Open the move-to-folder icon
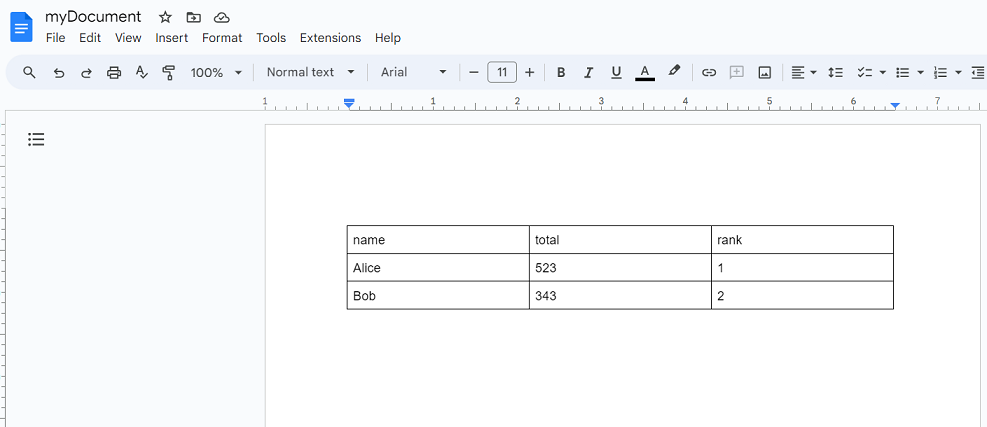The width and height of the screenshot is (987, 427). (193, 17)
